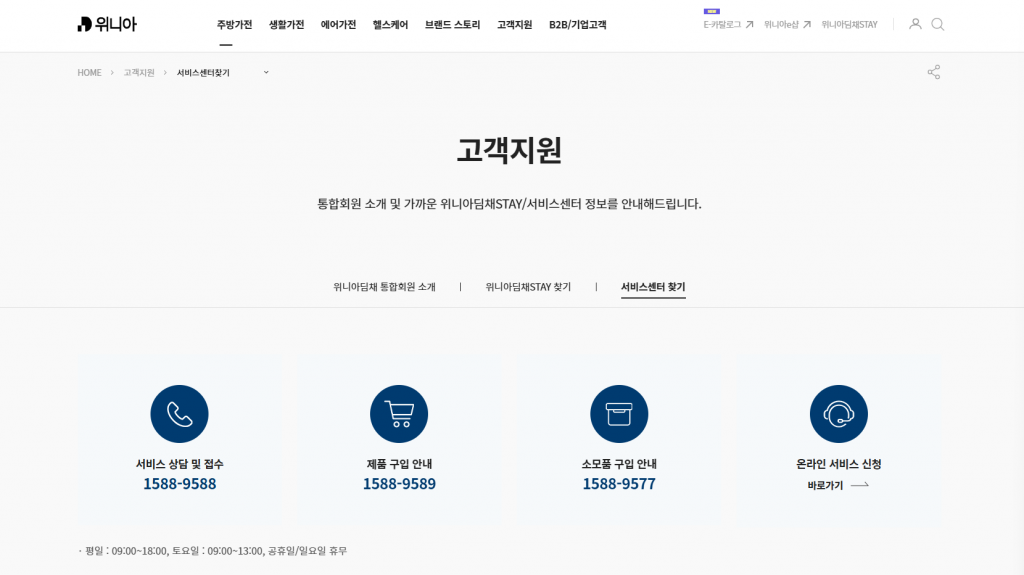
Task: Click the Winia logo
Action: coord(107,24)
